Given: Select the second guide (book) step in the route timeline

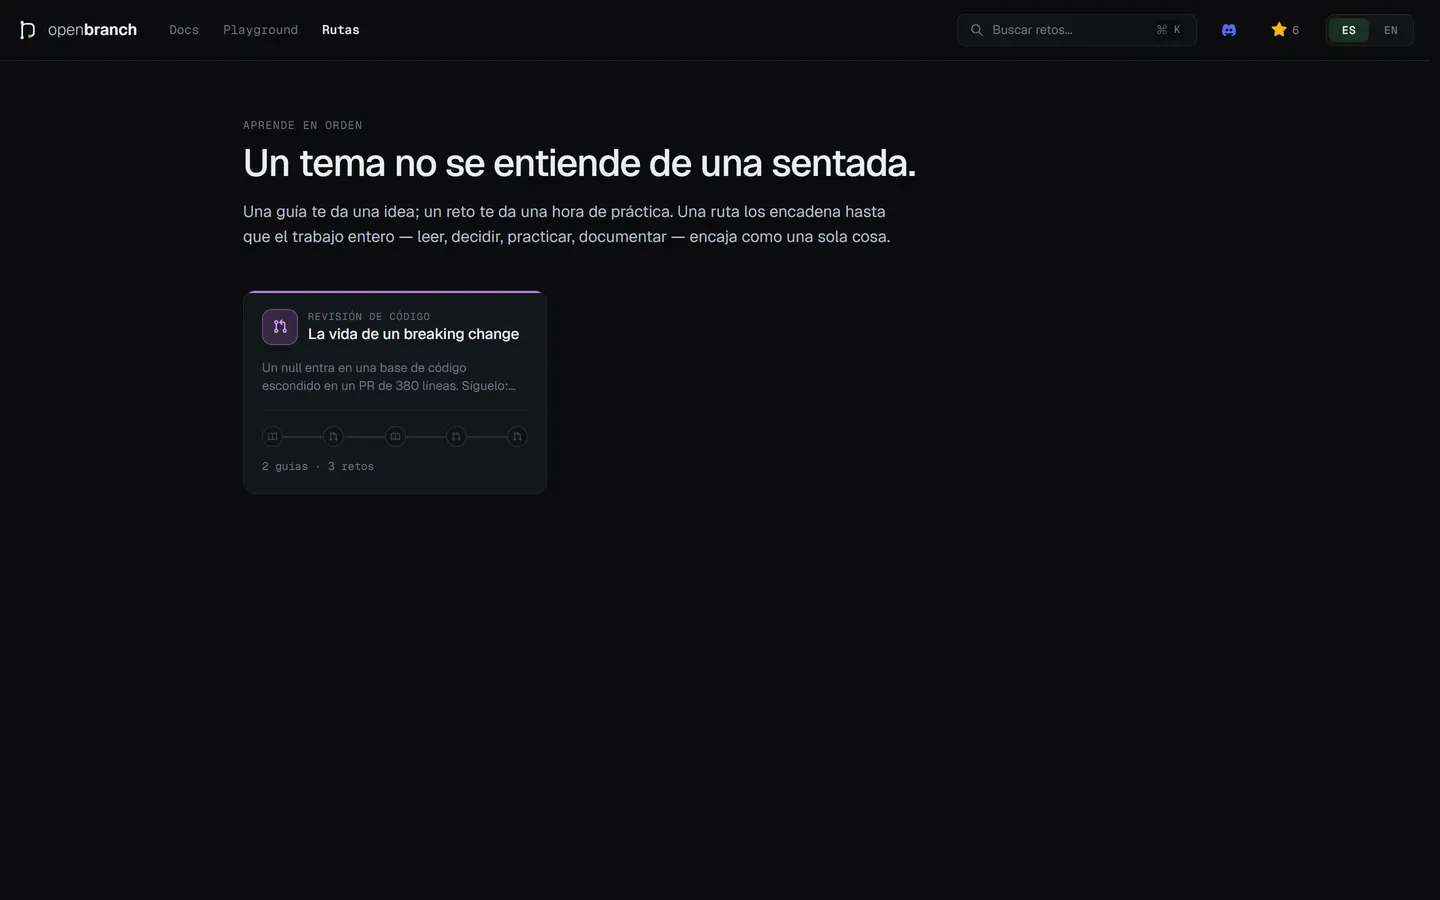Looking at the screenshot, I should 395,437.
